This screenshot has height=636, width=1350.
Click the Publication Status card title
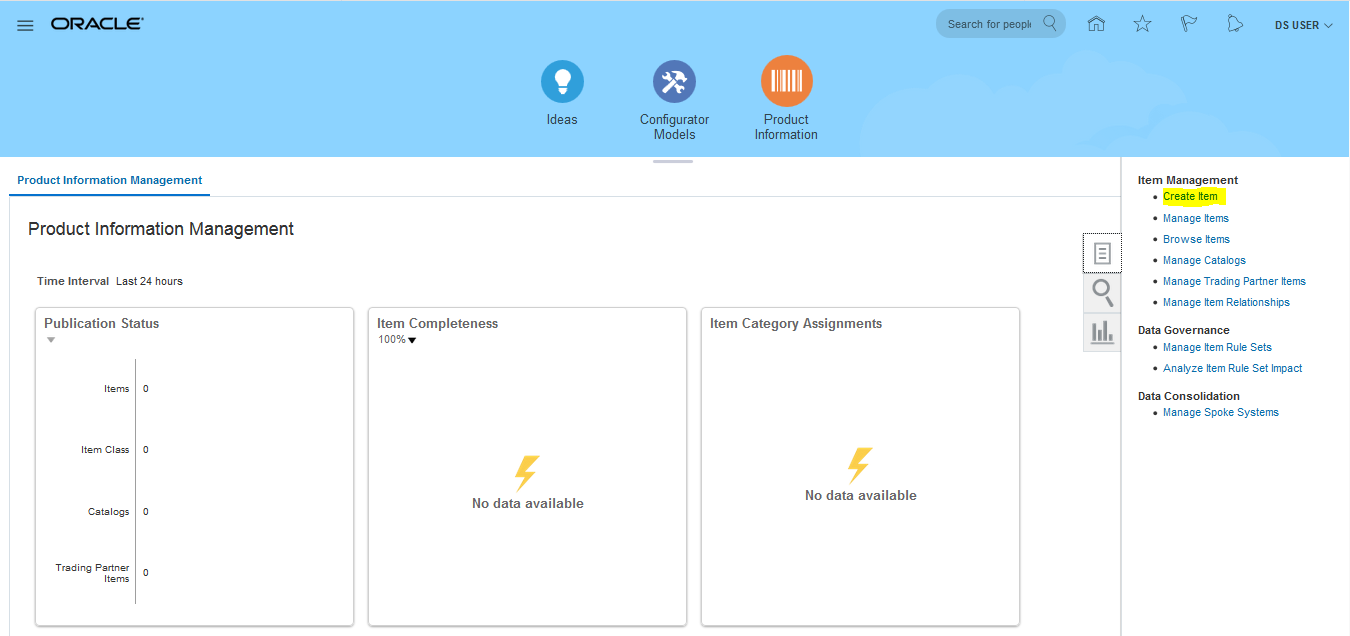click(x=102, y=323)
